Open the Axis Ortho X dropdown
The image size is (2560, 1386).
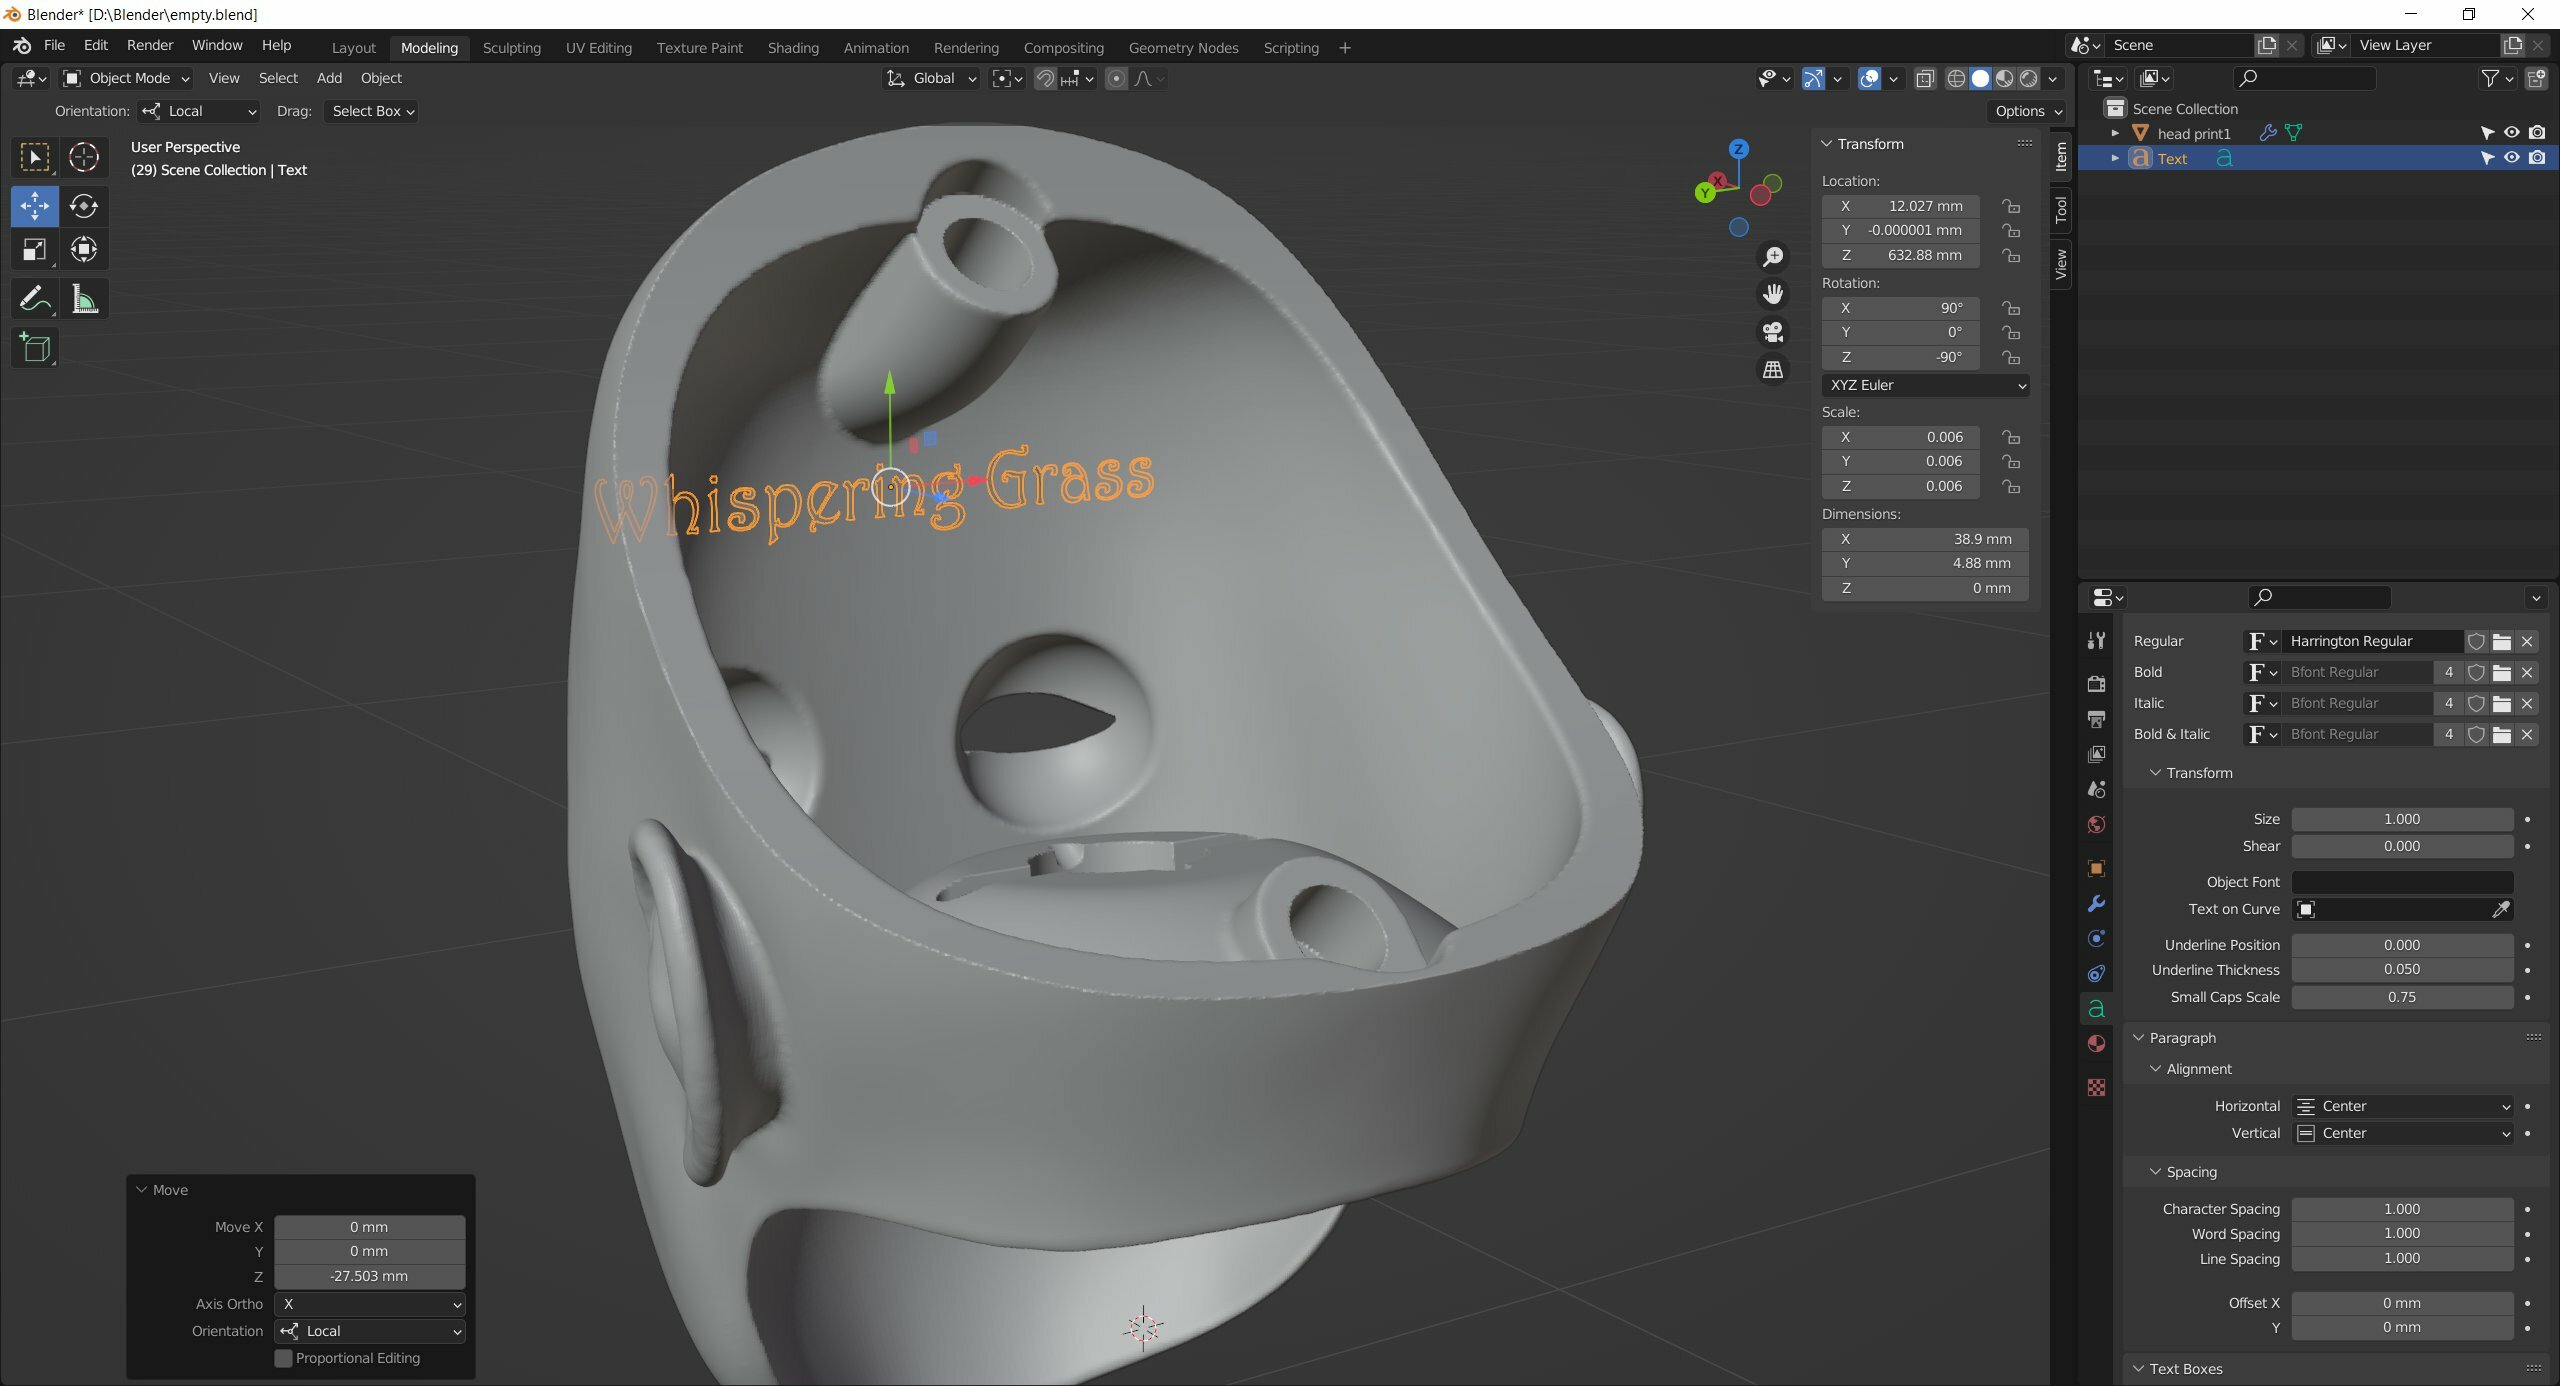coord(370,1304)
